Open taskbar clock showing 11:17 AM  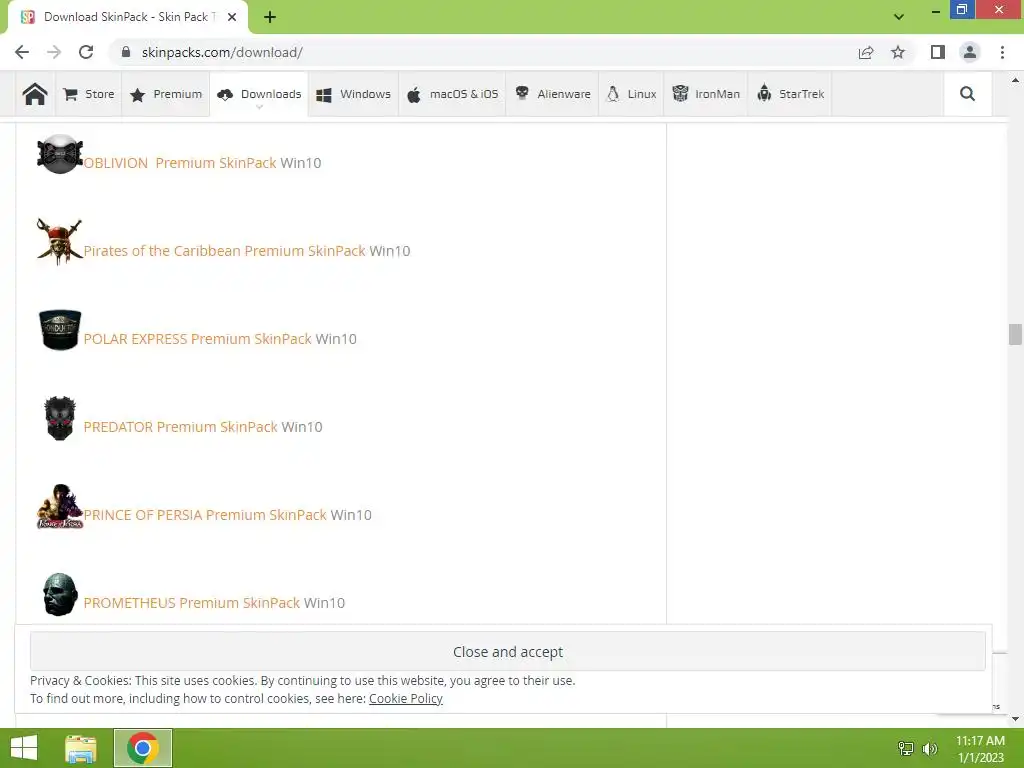pos(980,748)
